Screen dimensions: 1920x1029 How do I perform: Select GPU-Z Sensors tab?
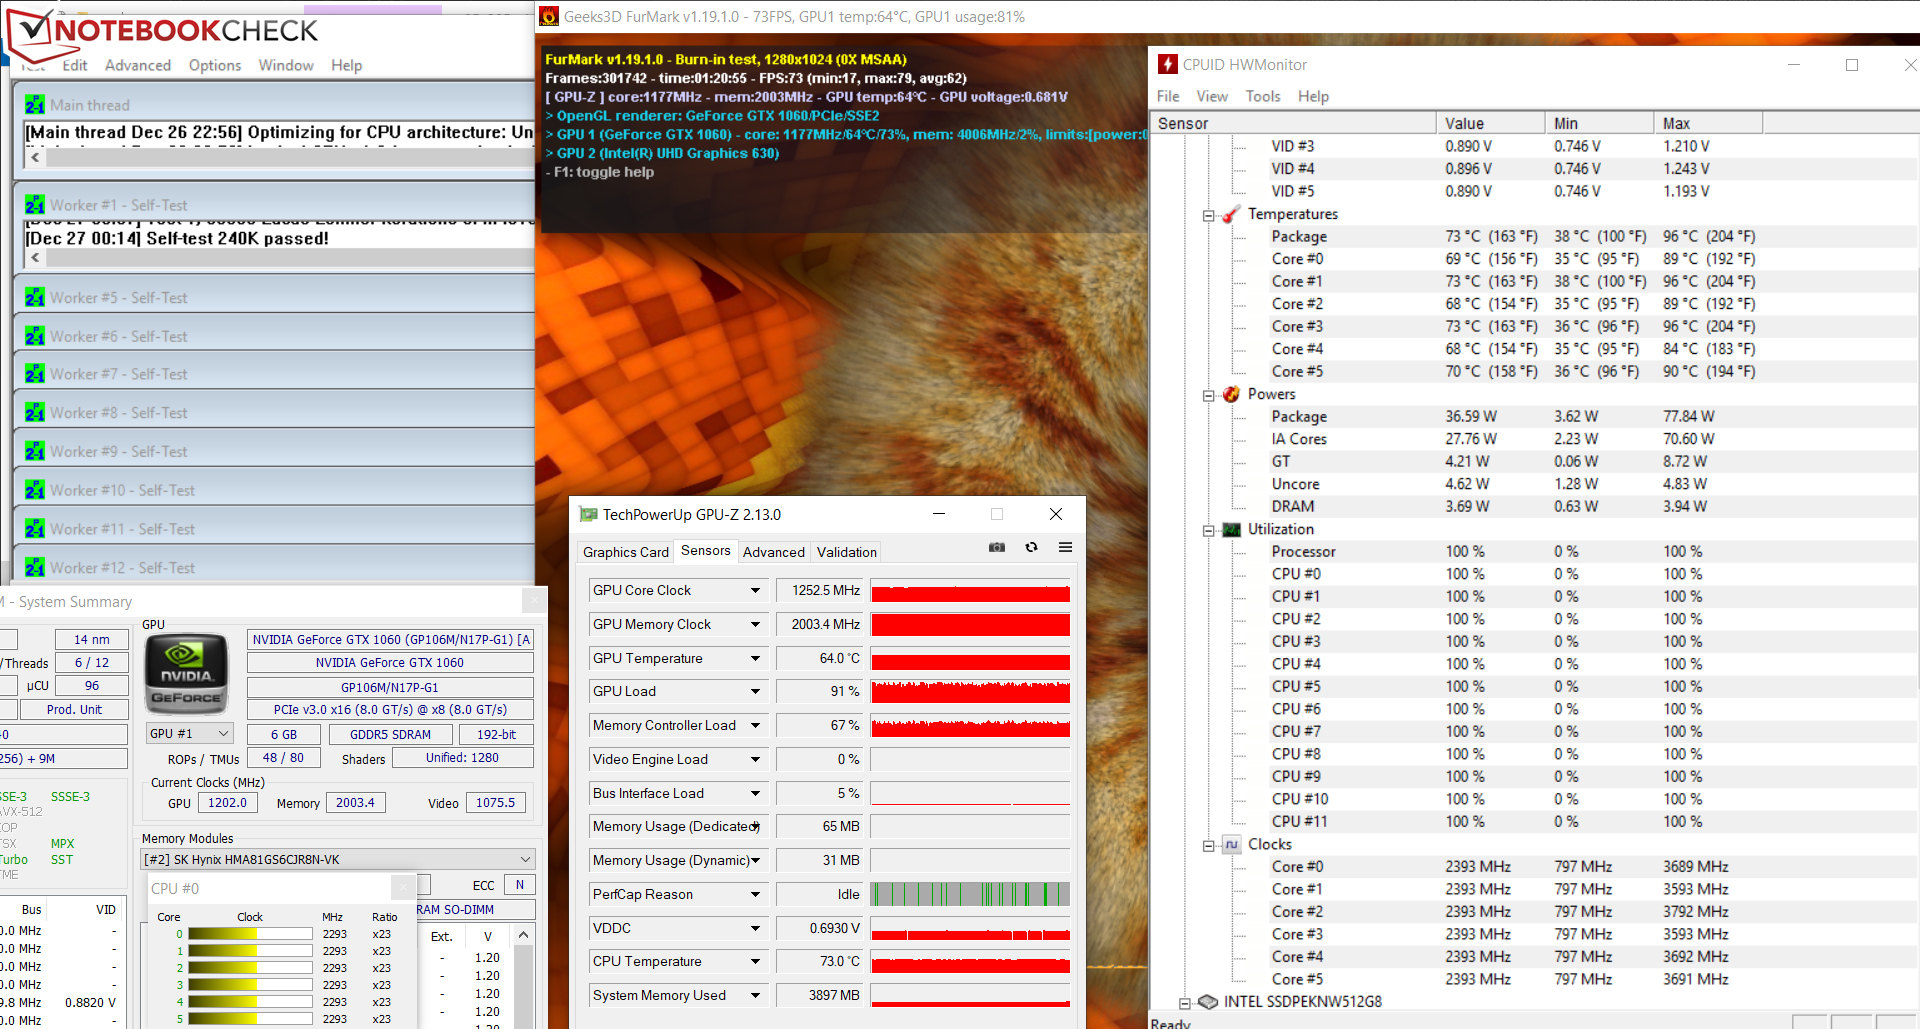[705, 550]
